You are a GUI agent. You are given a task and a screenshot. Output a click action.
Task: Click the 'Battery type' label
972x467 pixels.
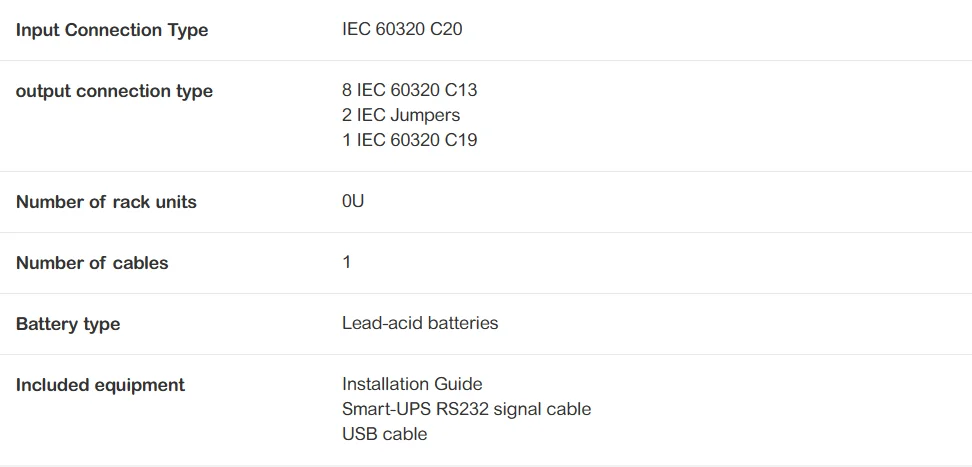pos(68,324)
